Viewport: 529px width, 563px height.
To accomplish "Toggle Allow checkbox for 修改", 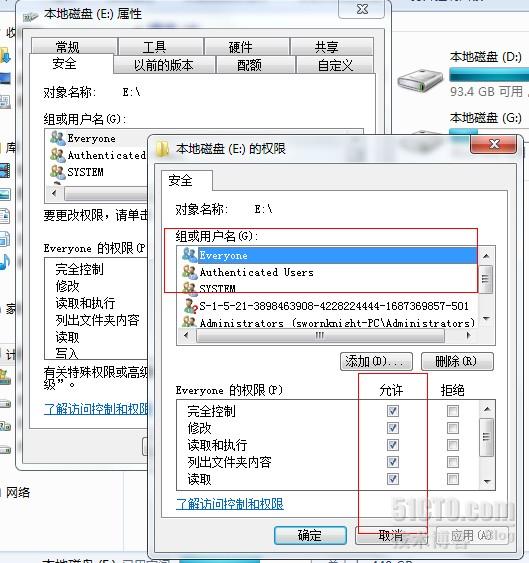I will pos(393,428).
